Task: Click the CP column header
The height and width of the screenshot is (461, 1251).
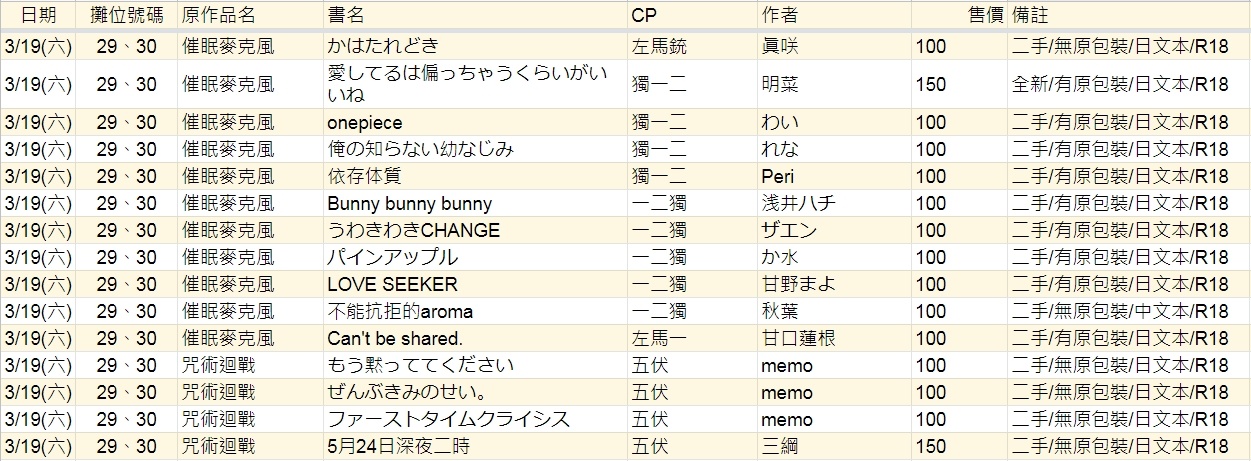Action: point(692,15)
